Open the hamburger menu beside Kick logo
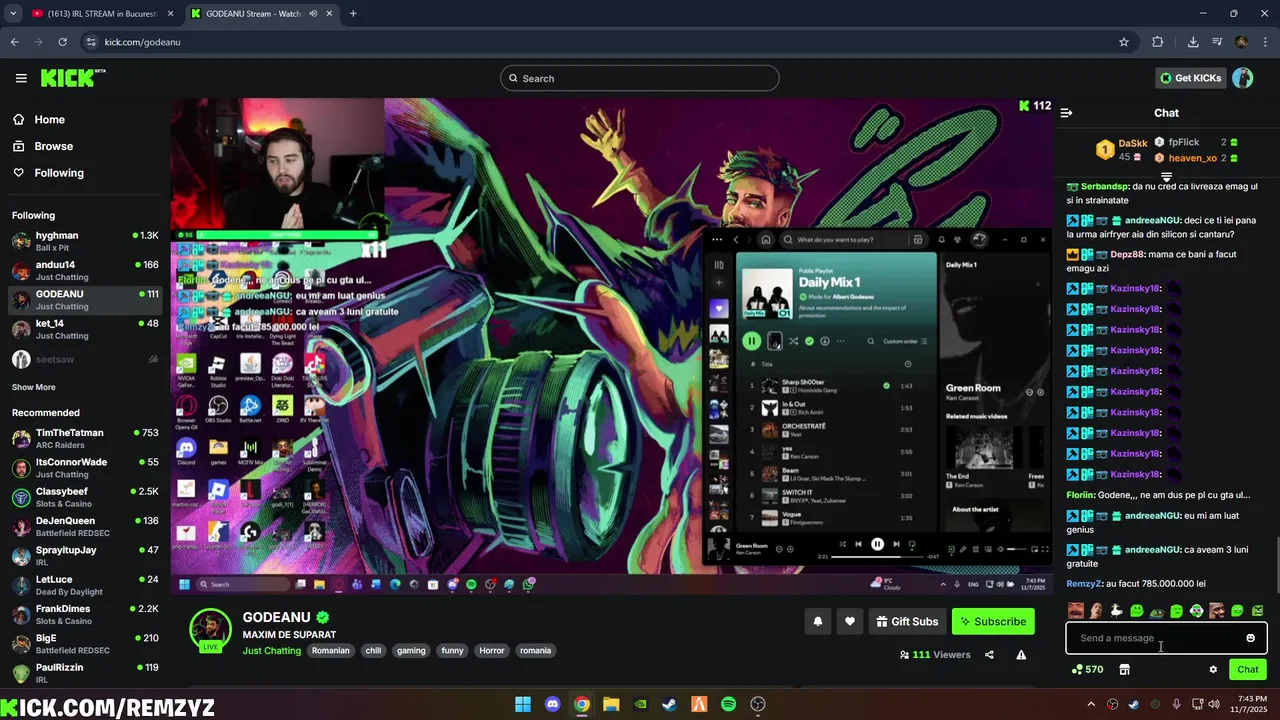Viewport: 1280px width, 720px height. point(21,78)
